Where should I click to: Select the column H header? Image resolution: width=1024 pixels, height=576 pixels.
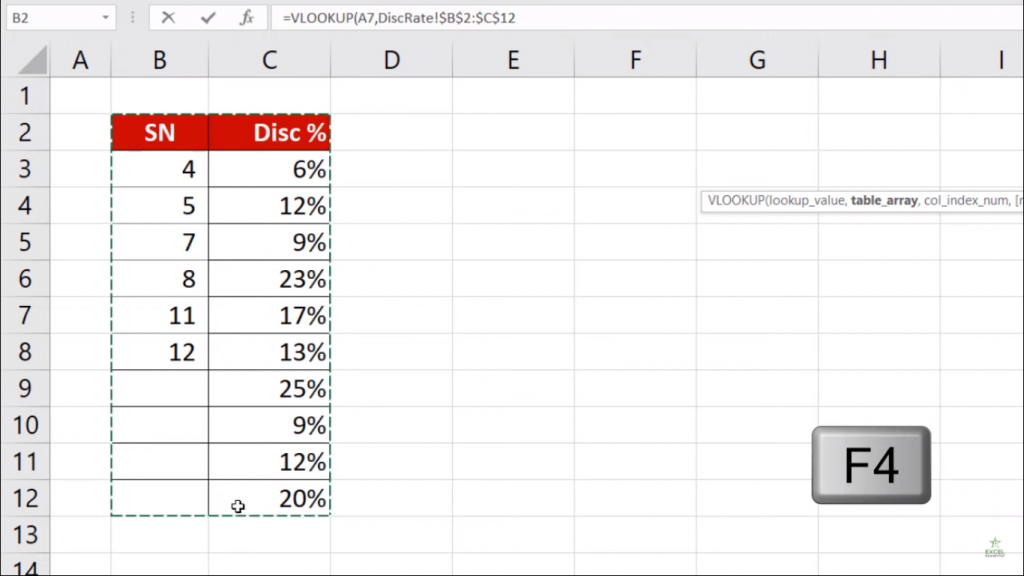click(x=878, y=59)
